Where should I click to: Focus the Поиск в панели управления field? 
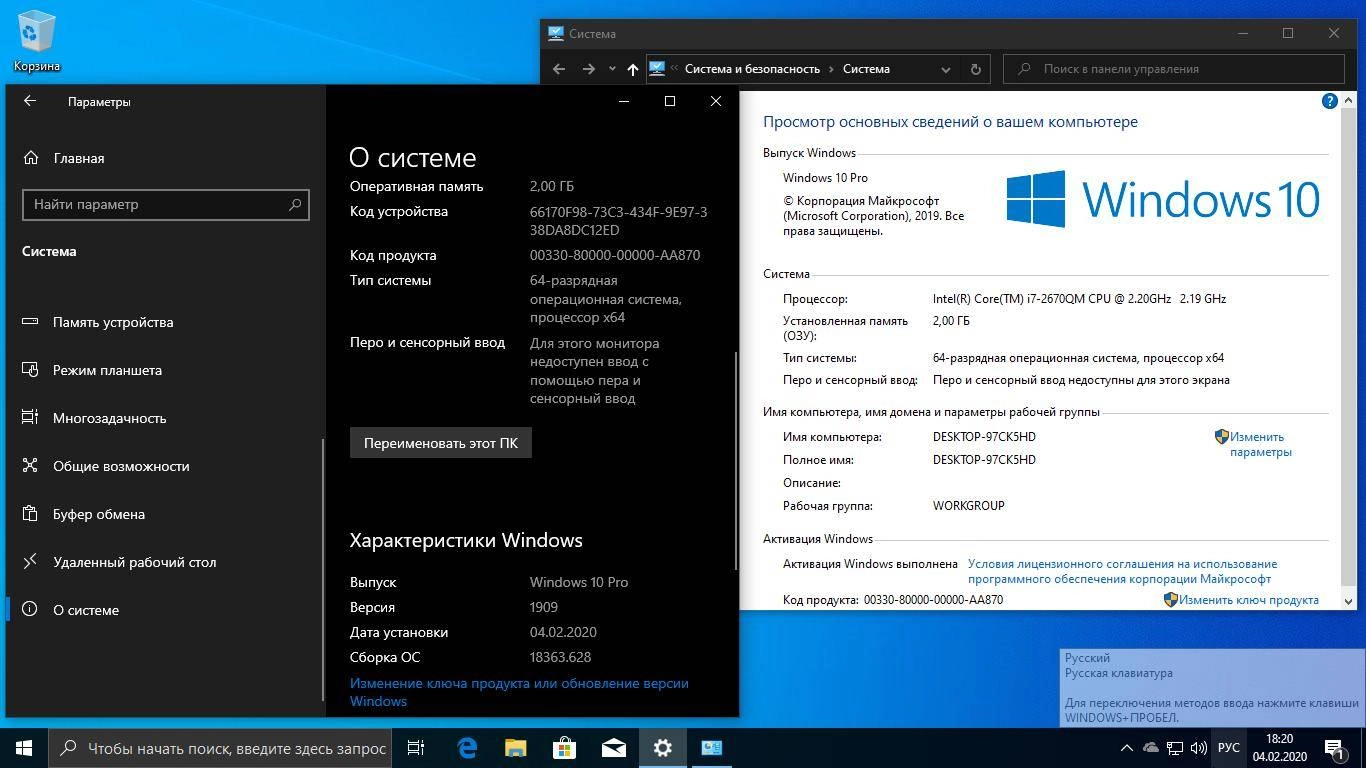pos(1176,69)
